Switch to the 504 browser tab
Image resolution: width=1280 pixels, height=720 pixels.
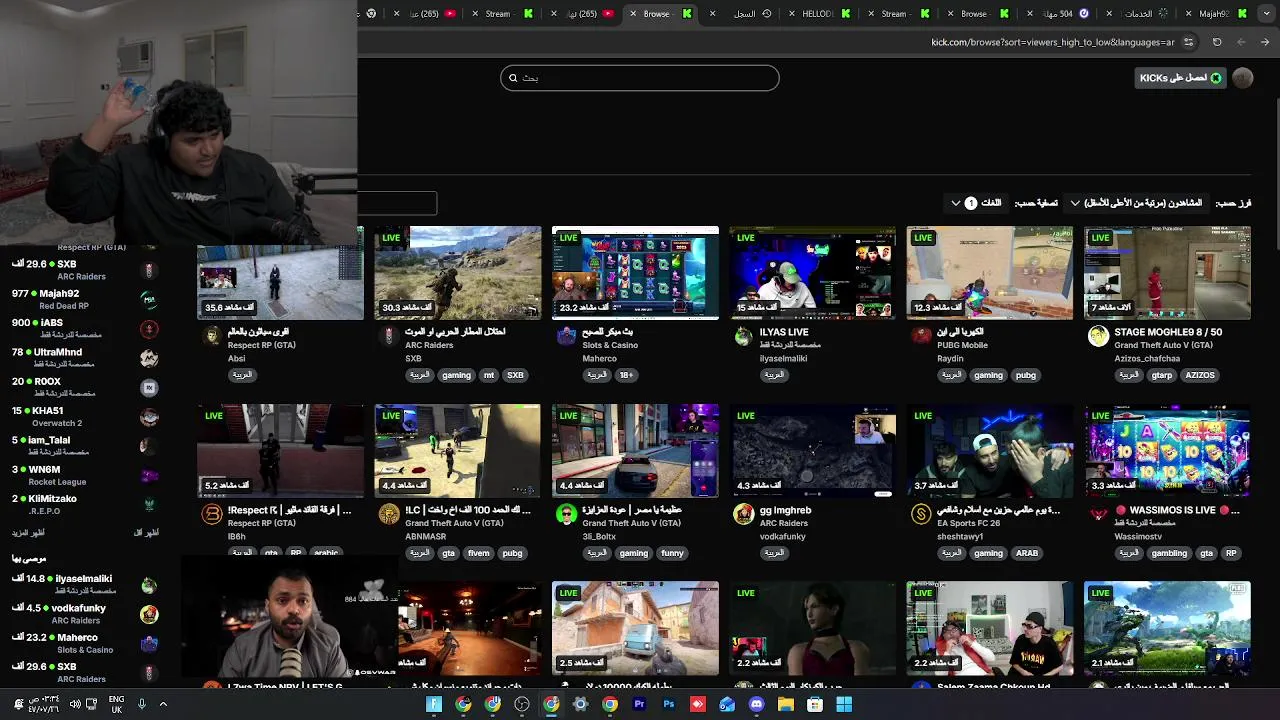[x=1056, y=14]
